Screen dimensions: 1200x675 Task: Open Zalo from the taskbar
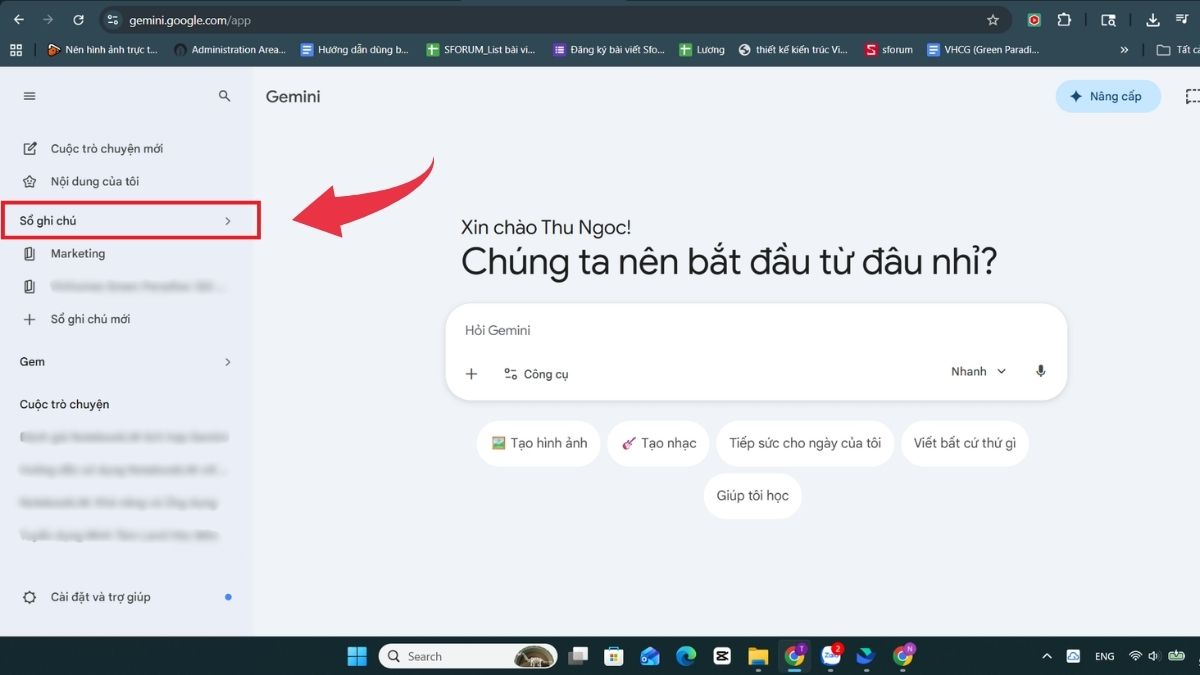point(831,656)
